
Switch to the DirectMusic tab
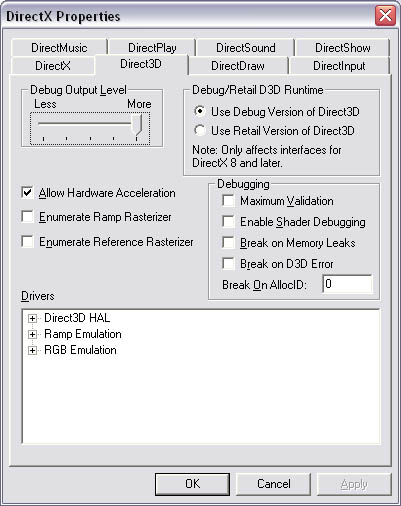pyautogui.click(x=59, y=48)
